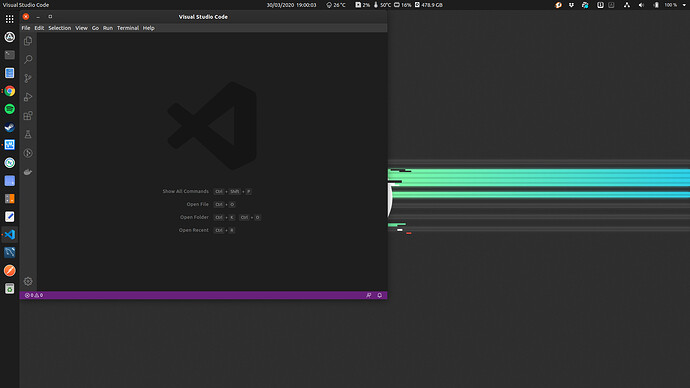Click the Open Recent label
Screen dimensions: 690x388
(194, 230)
